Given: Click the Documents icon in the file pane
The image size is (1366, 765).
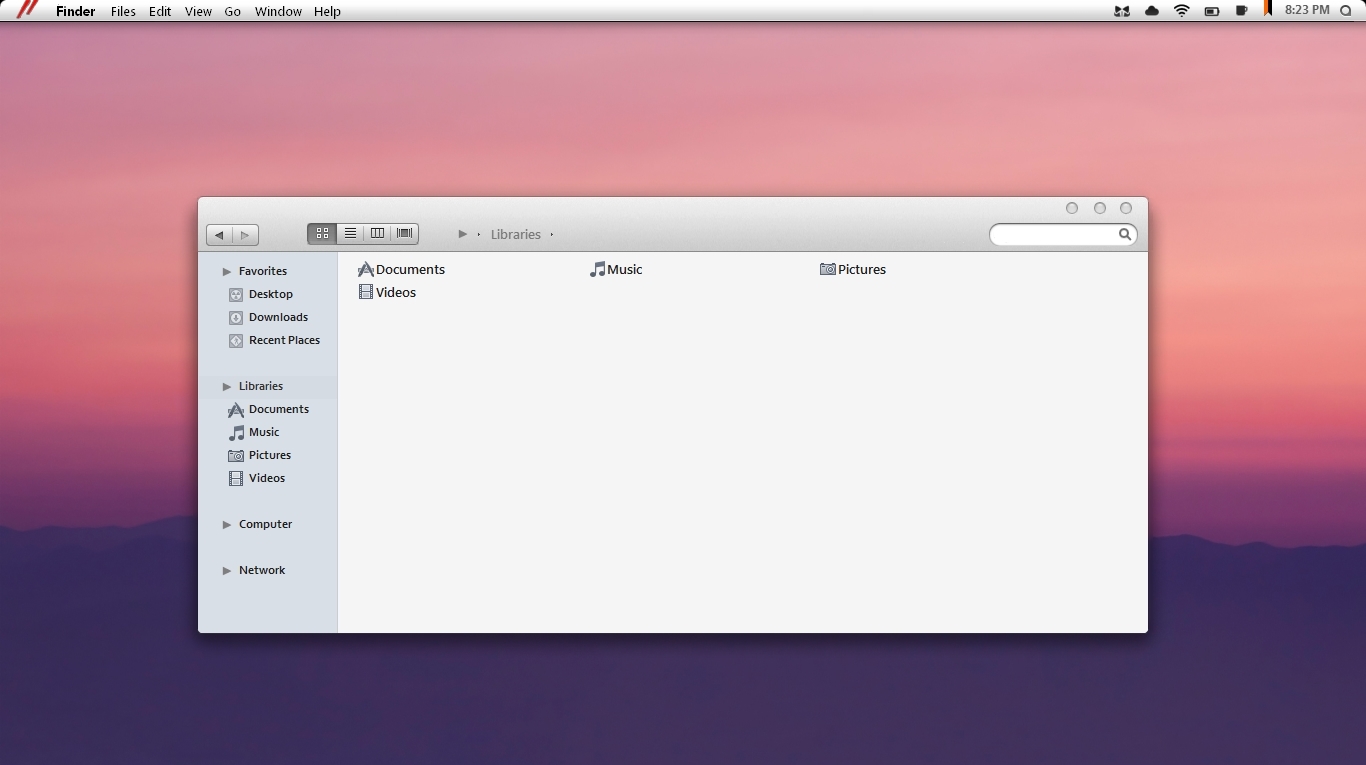Looking at the screenshot, I should (x=366, y=269).
